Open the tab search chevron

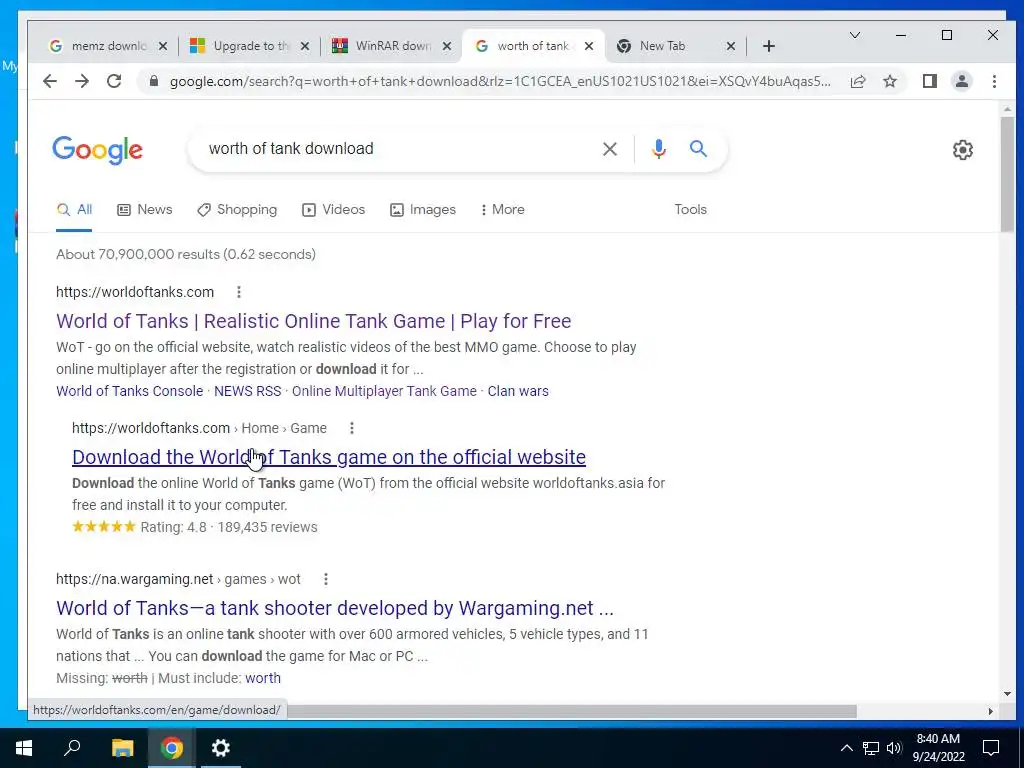coord(854,35)
